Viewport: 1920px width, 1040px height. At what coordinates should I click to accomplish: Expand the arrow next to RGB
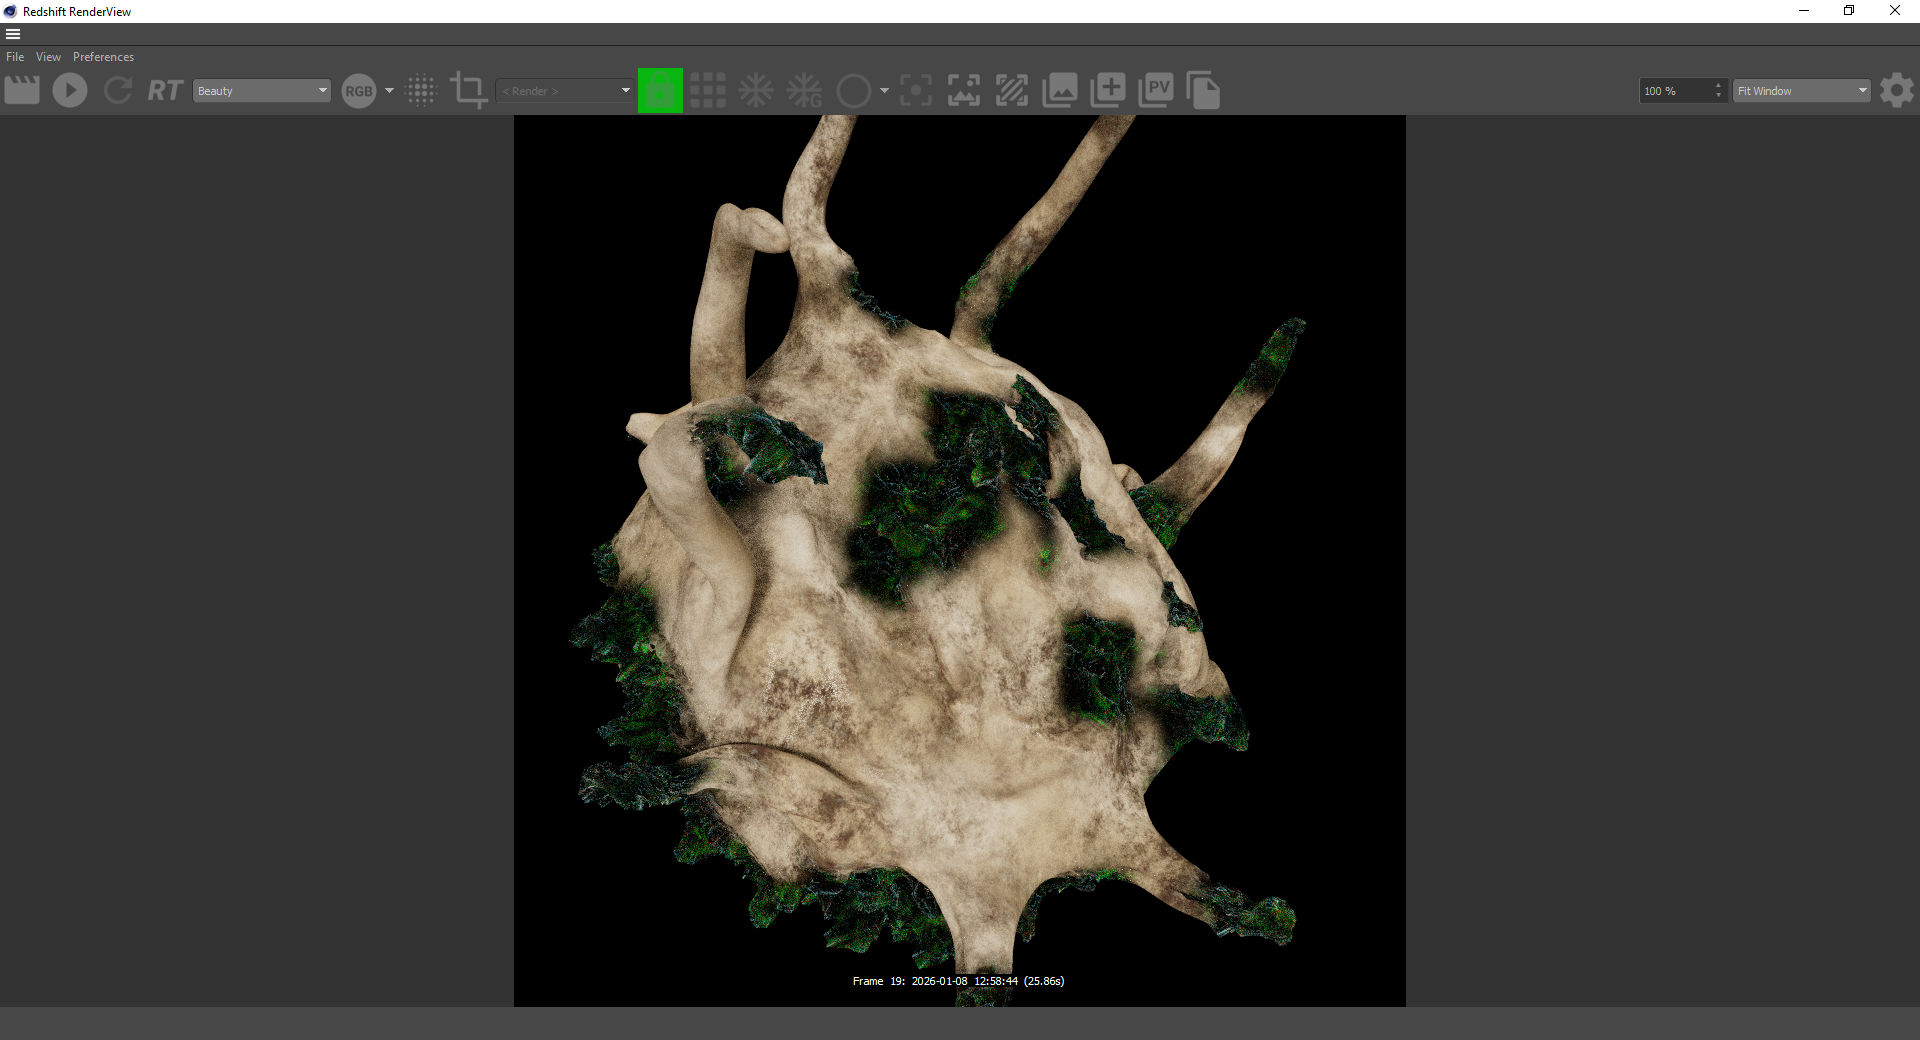coord(389,91)
